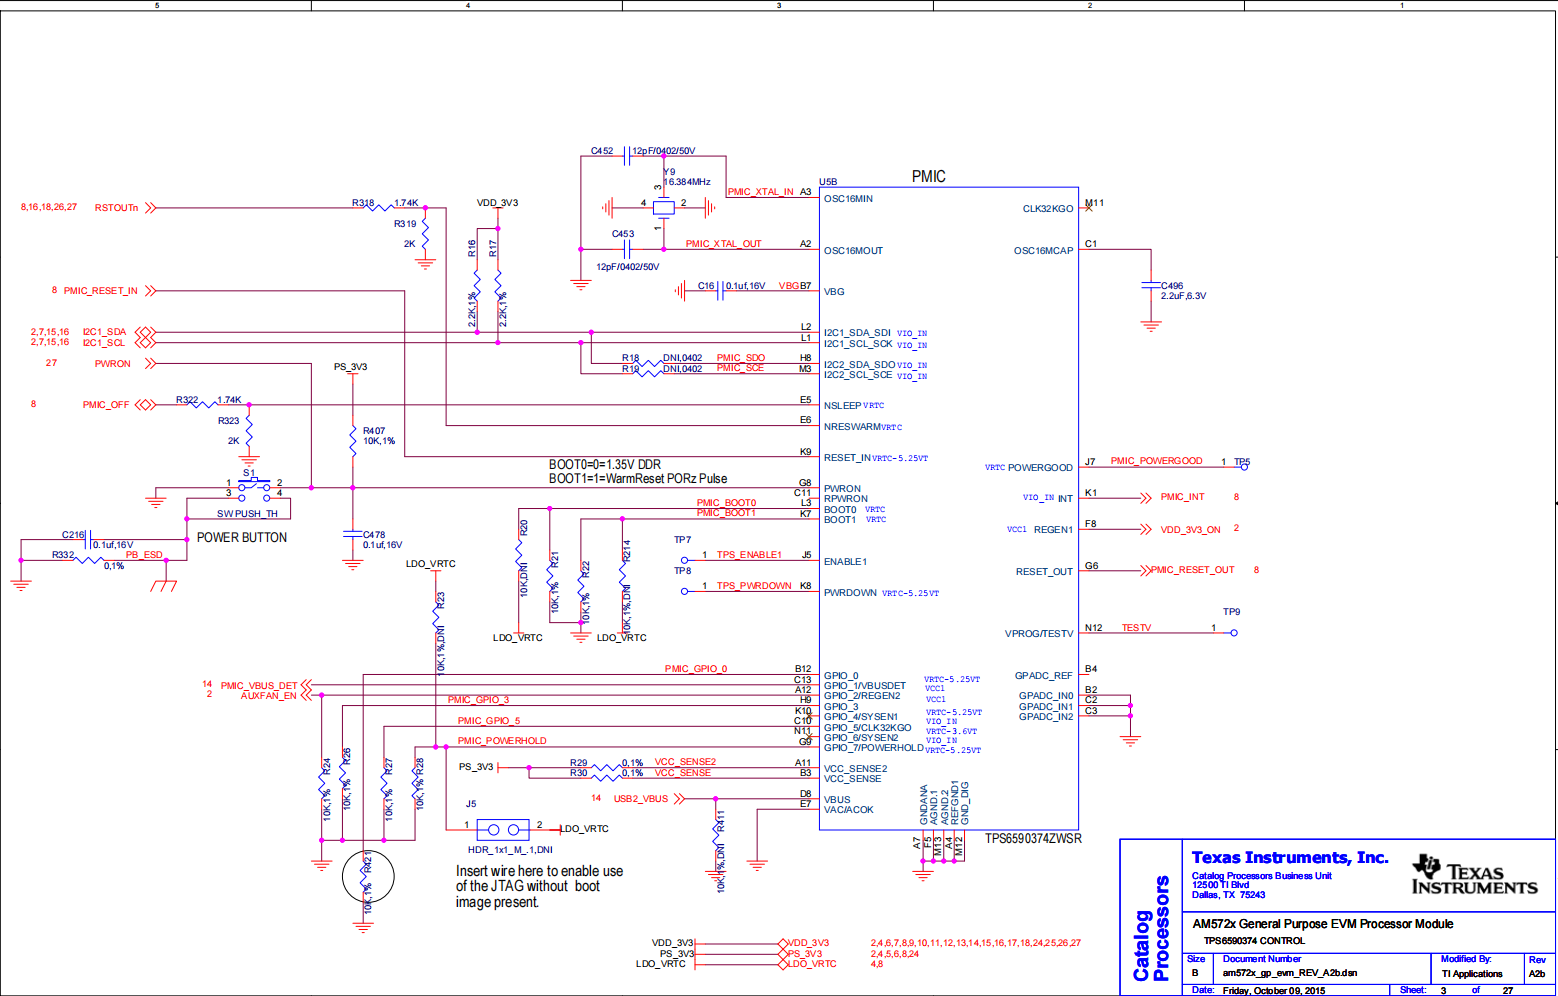Click the JTAG wire insertion instruction note
This screenshot has height=996, width=1558.
[531, 888]
